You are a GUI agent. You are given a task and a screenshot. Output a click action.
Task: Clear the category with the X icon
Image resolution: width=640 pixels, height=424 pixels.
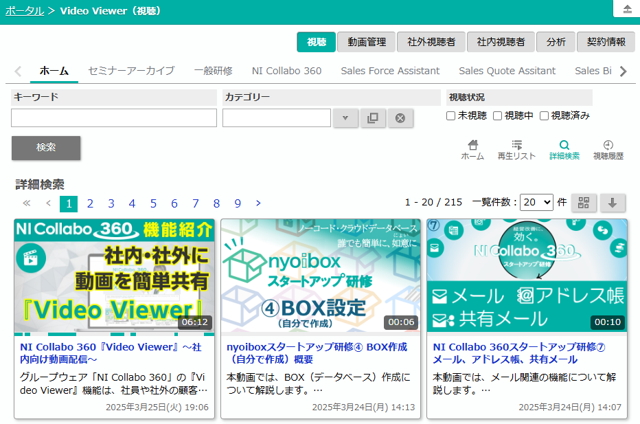[x=400, y=118]
